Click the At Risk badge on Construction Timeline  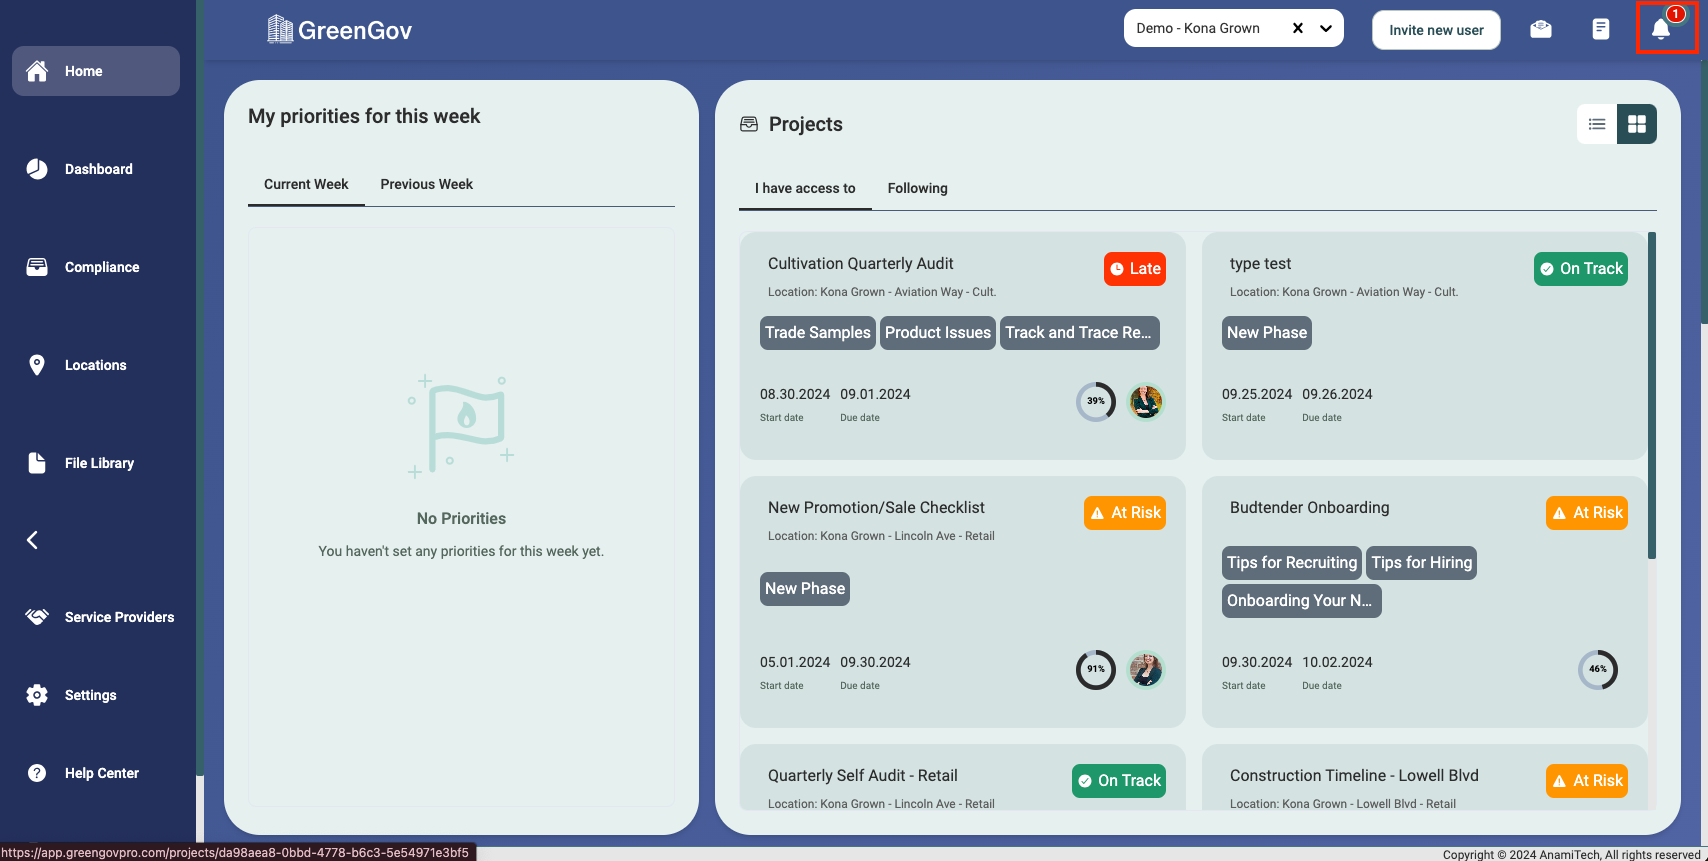point(1587,781)
